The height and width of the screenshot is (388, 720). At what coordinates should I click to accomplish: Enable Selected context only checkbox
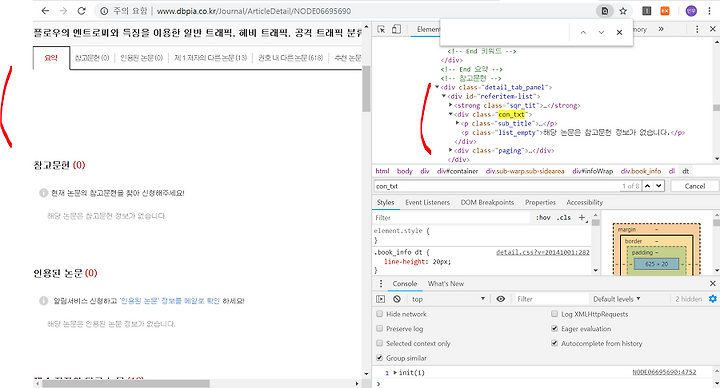pos(380,343)
